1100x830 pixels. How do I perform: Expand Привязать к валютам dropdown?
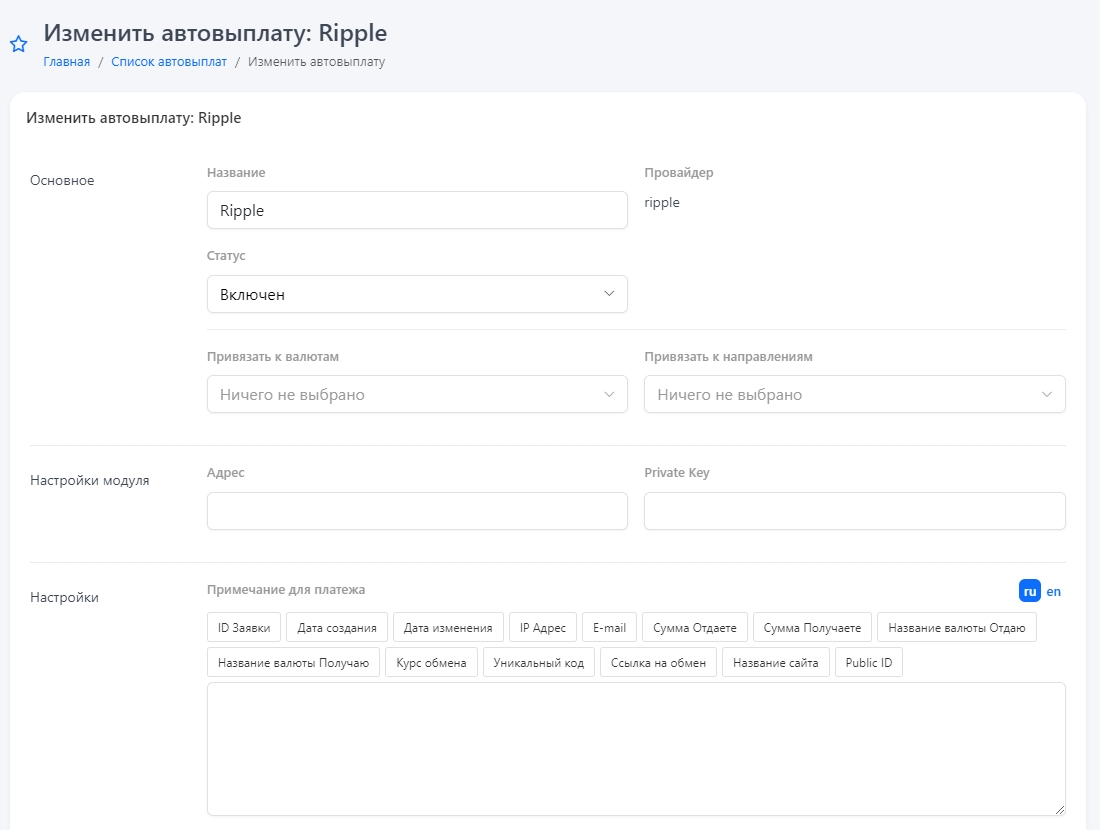pos(417,394)
